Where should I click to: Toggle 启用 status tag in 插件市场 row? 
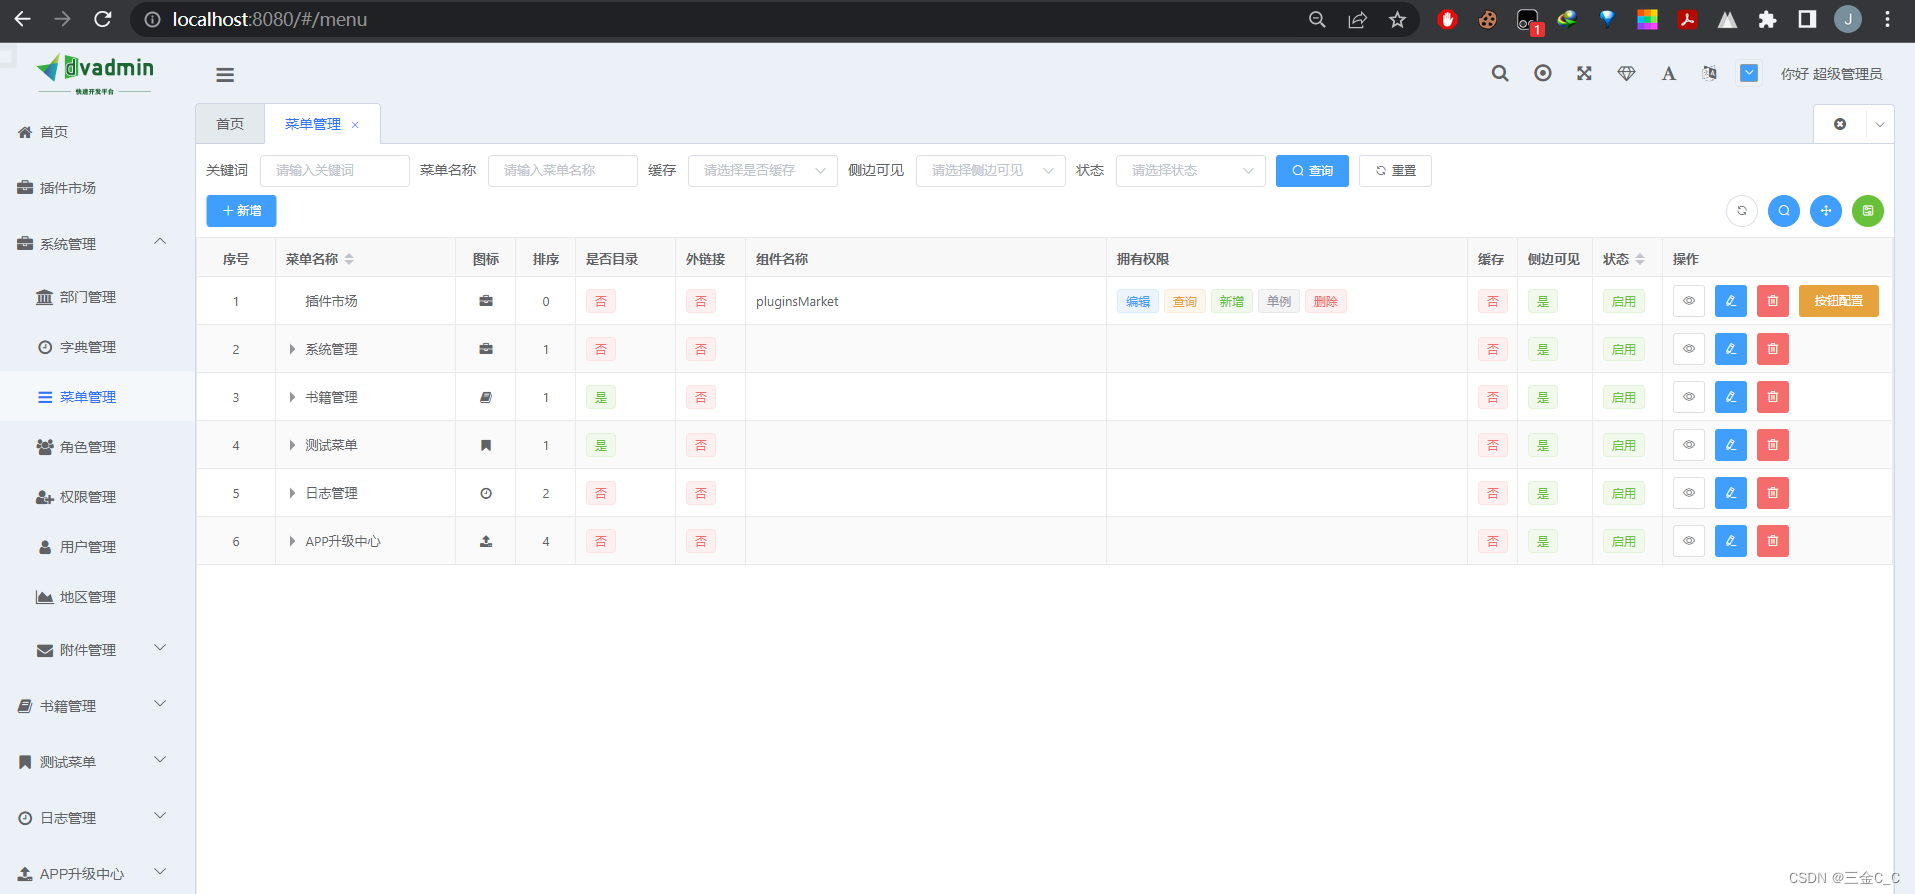[x=1624, y=301]
